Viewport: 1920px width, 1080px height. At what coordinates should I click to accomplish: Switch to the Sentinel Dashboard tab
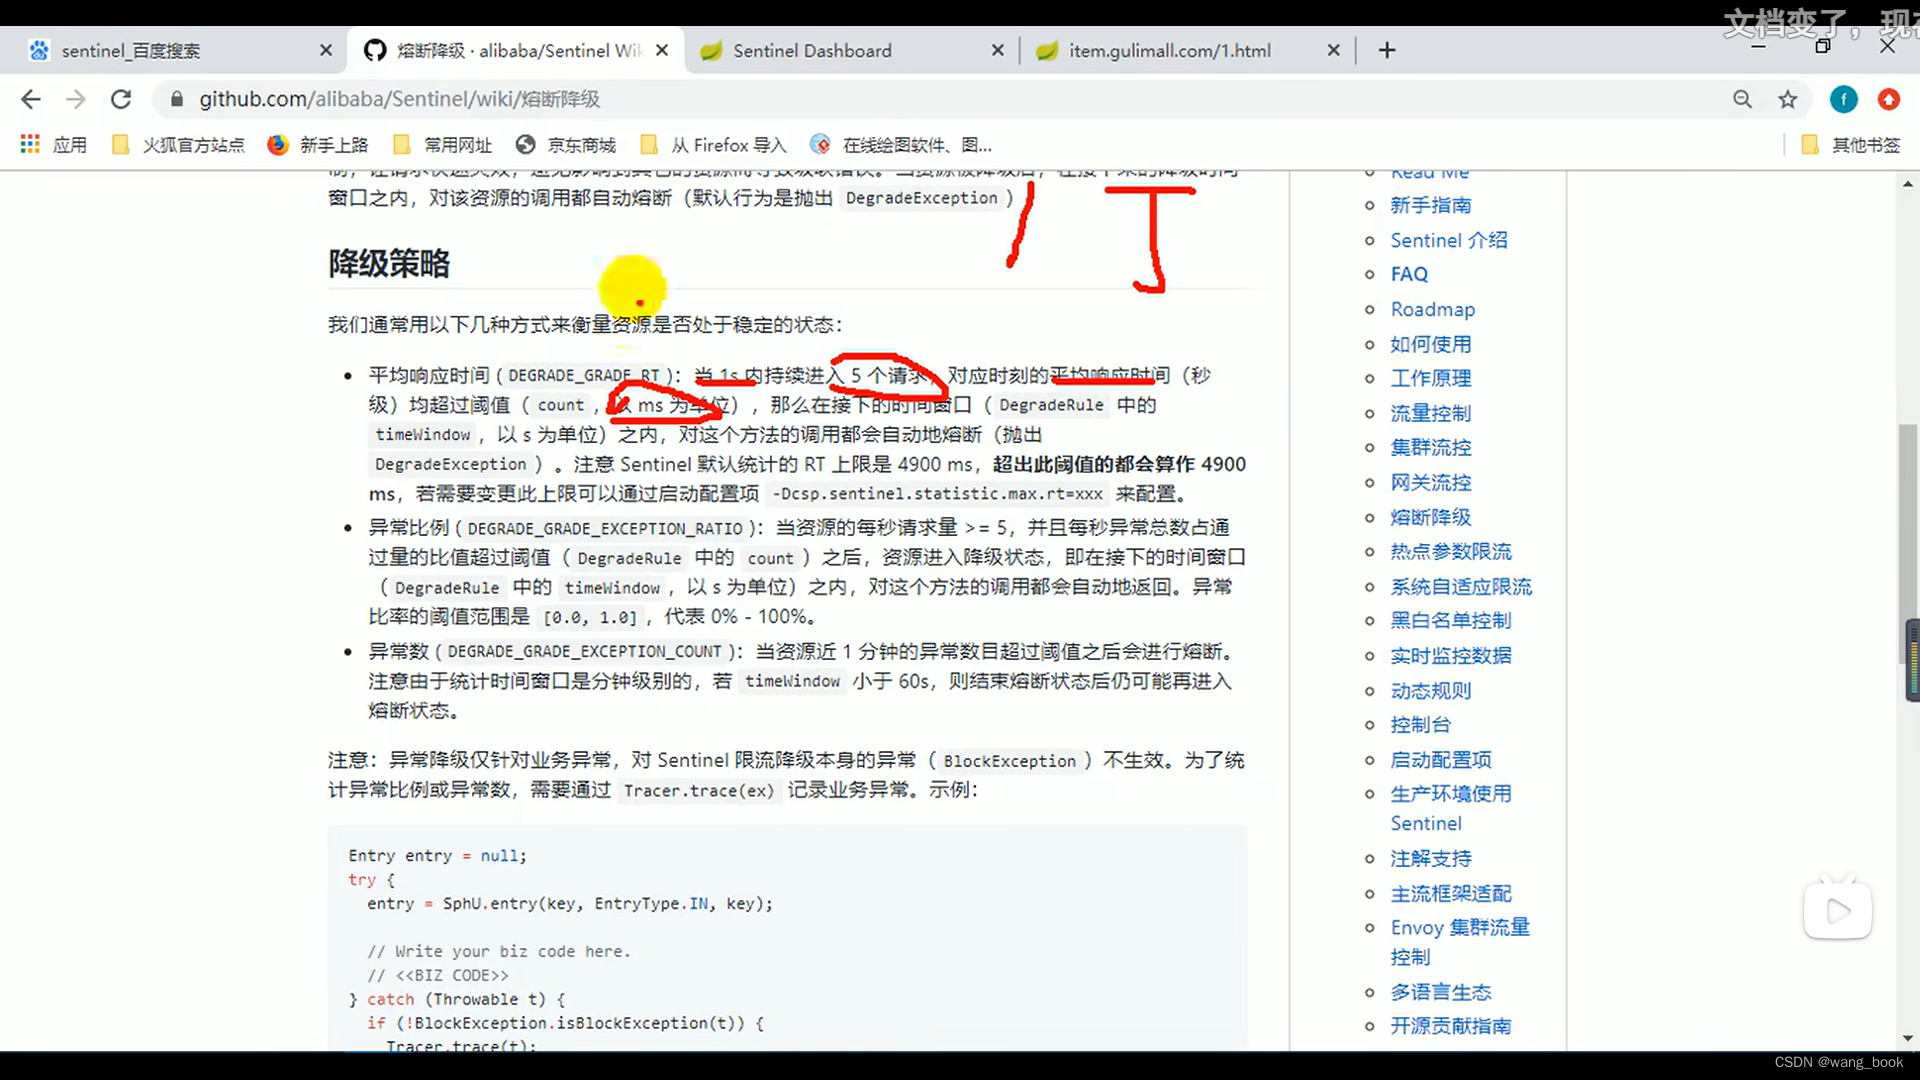[x=812, y=50]
